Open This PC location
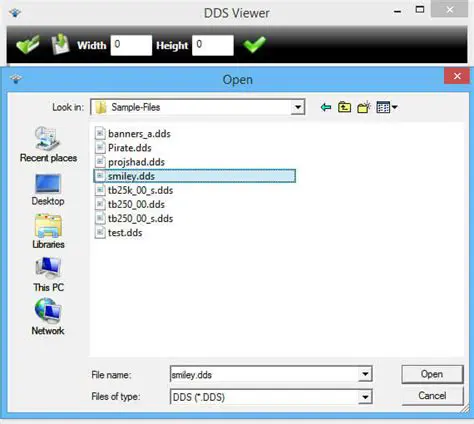The image size is (474, 424). pos(48,275)
